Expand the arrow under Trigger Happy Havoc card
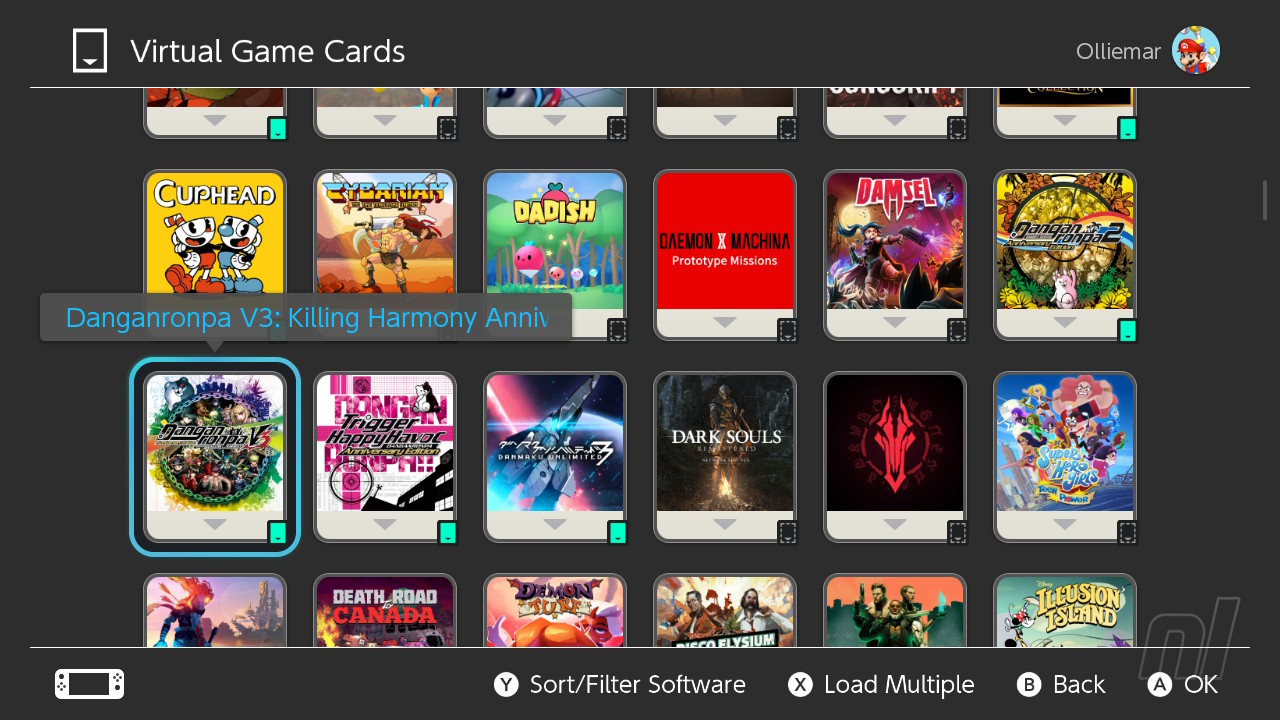1280x720 pixels. pyautogui.click(x=385, y=525)
